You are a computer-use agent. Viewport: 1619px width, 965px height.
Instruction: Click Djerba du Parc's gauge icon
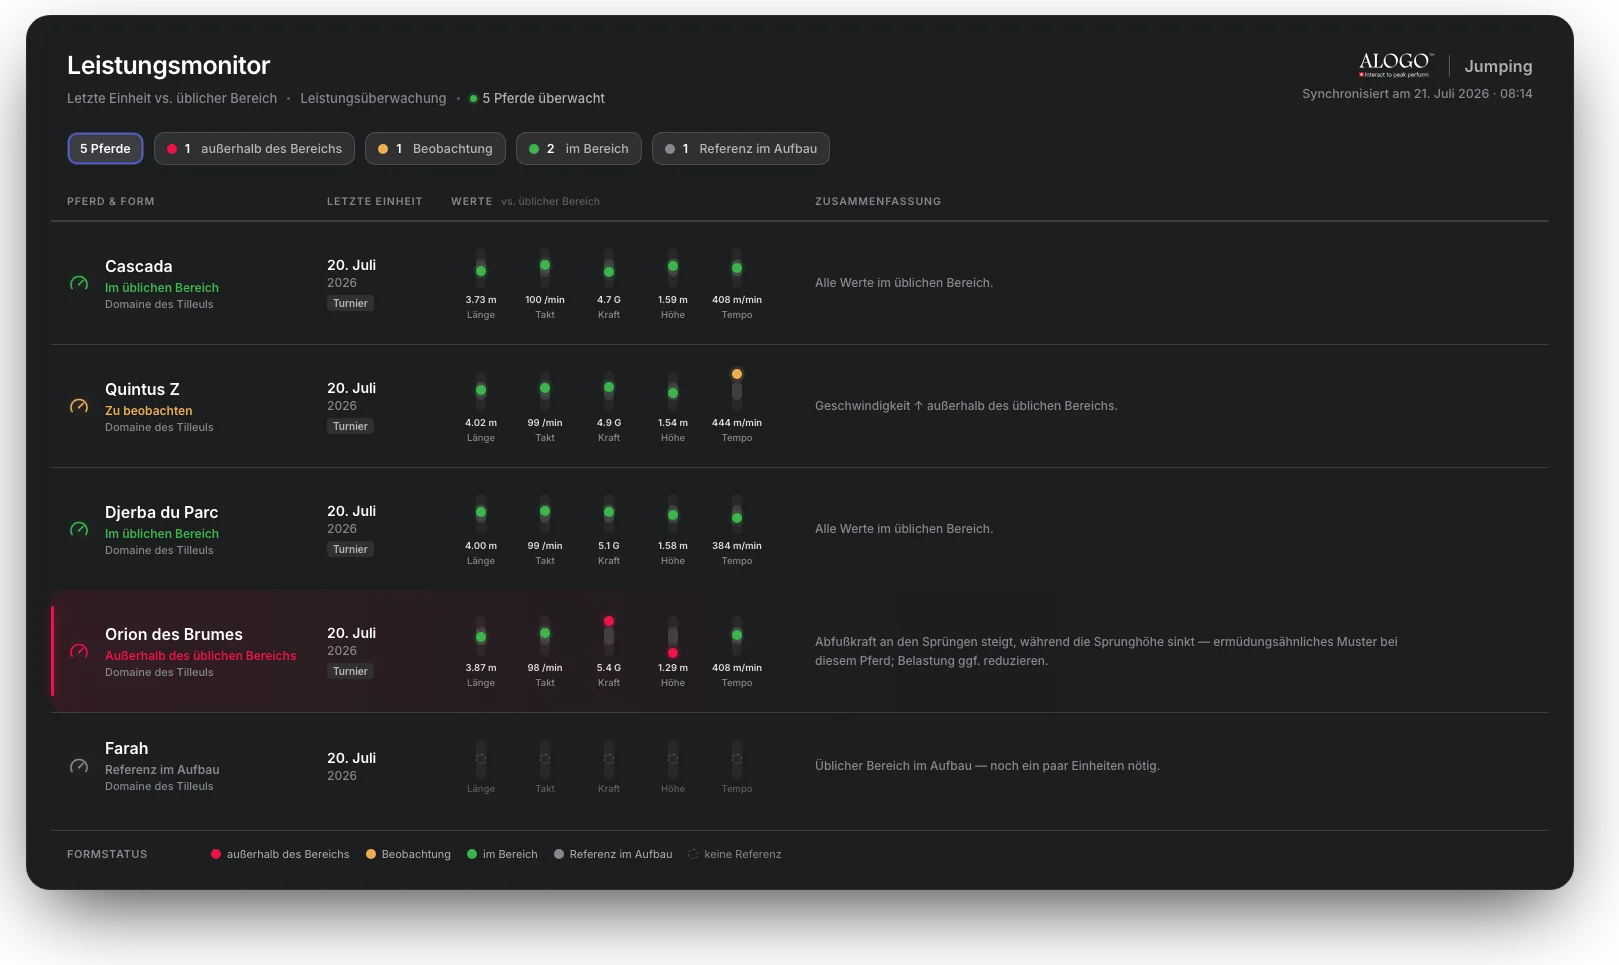[x=79, y=530]
